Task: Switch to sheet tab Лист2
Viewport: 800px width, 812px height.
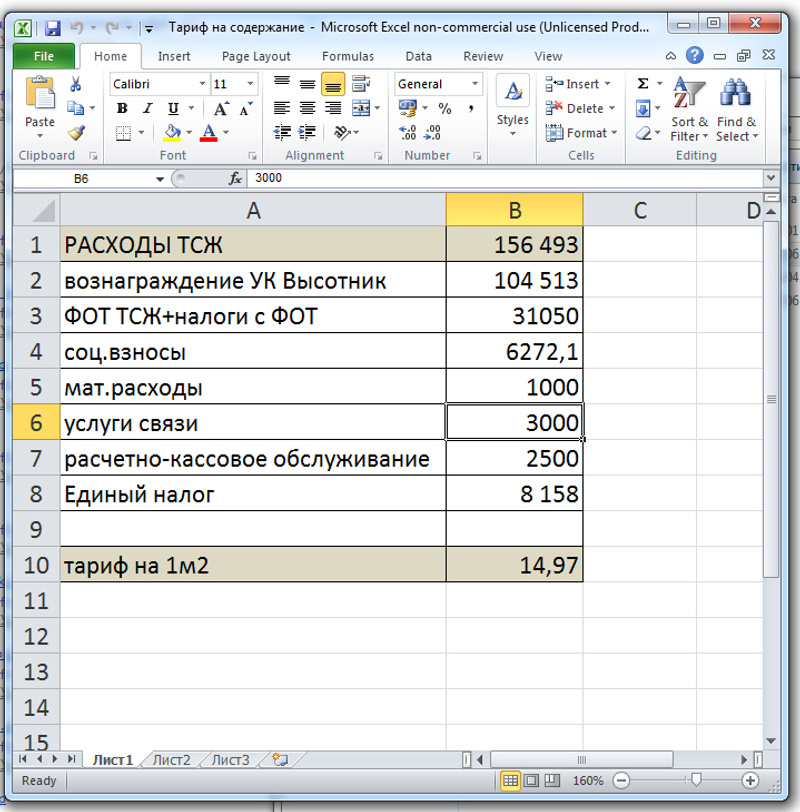Action: click(171, 760)
